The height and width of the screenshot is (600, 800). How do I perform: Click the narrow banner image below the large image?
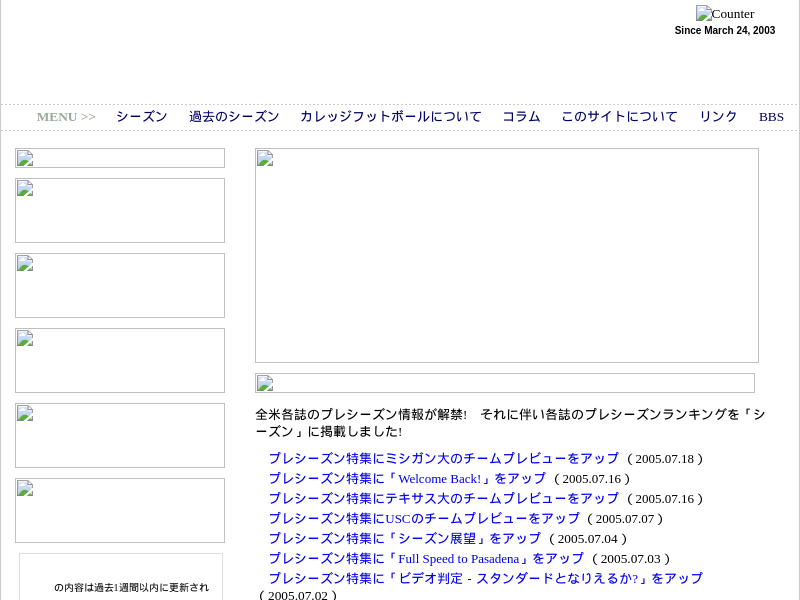pyautogui.click(x=504, y=383)
